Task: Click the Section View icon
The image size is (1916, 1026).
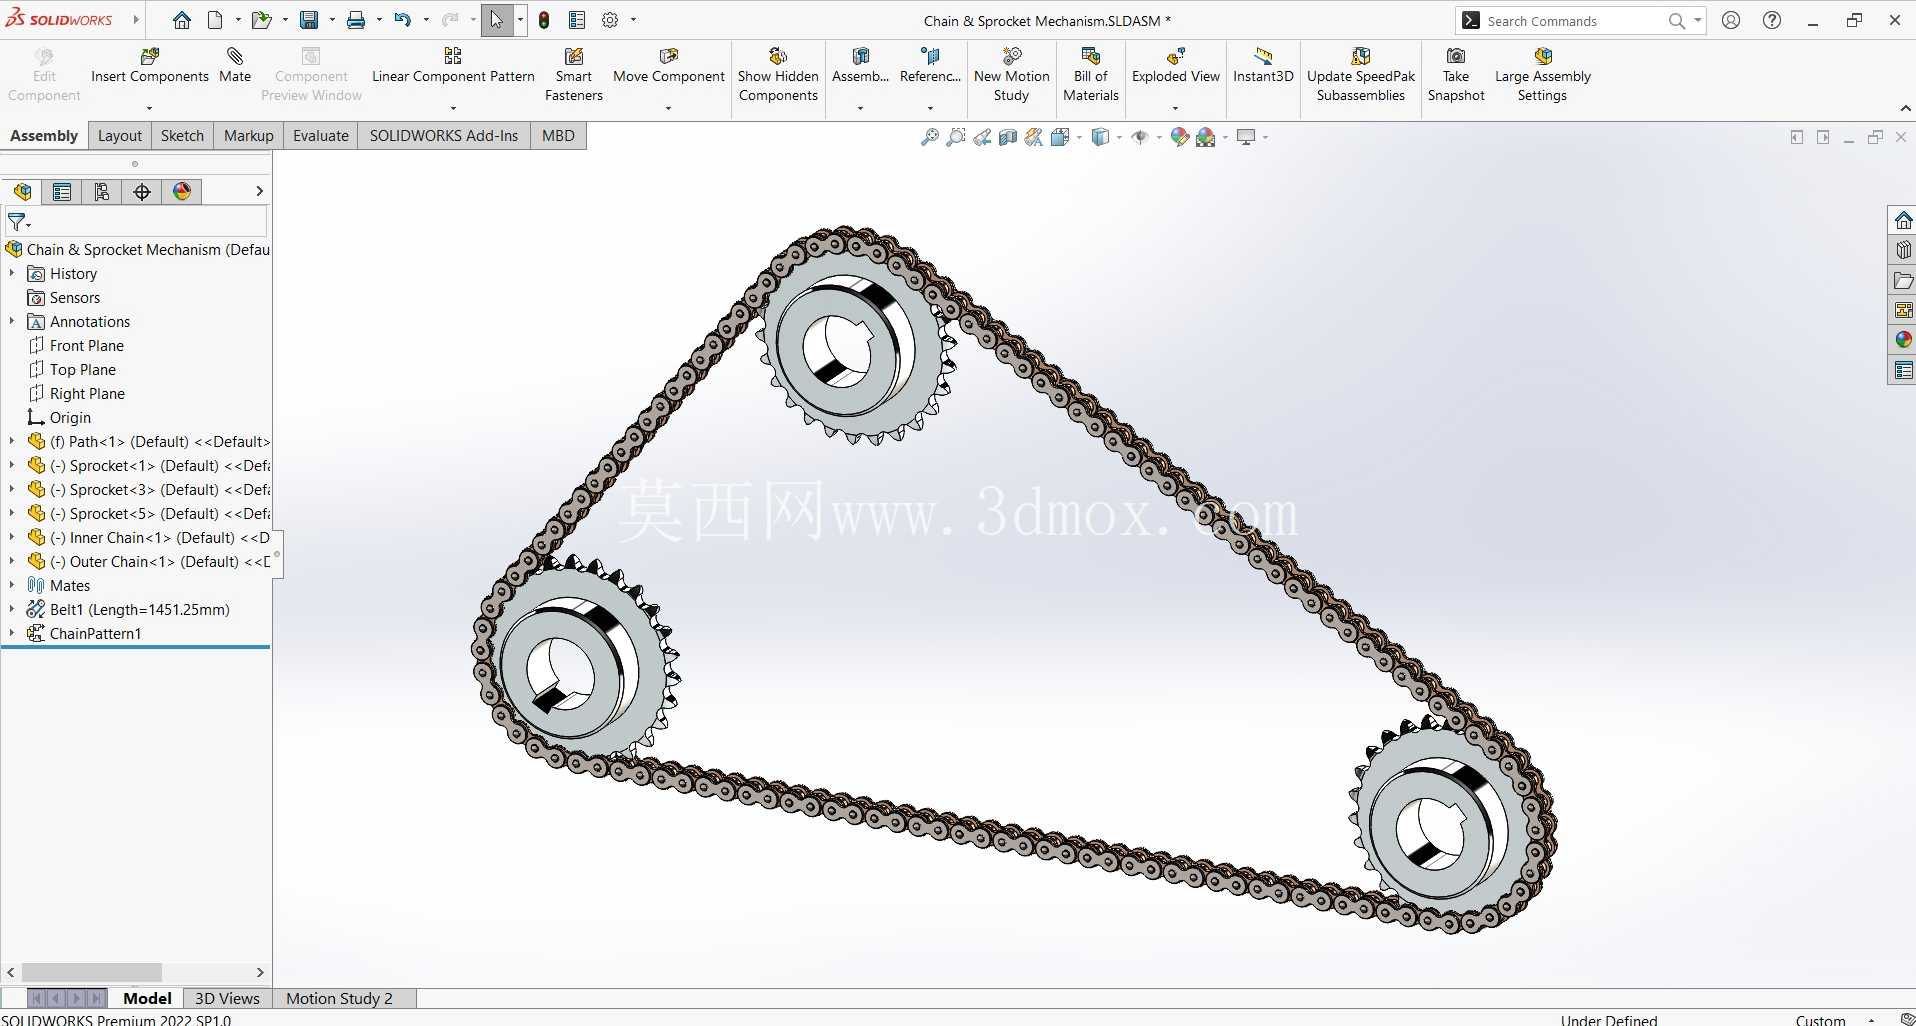Action: click(1008, 137)
